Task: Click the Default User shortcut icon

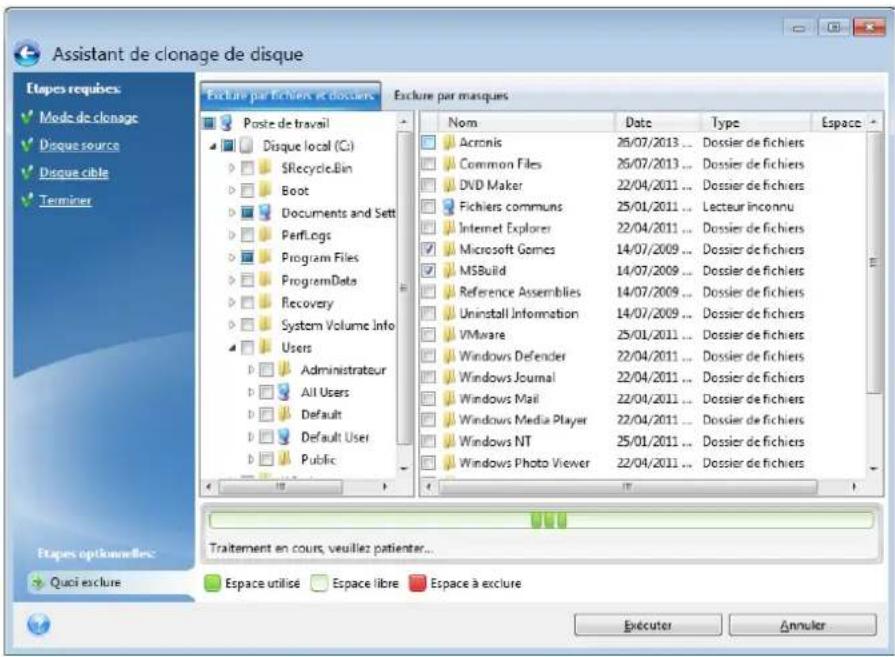Action: coord(284,437)
